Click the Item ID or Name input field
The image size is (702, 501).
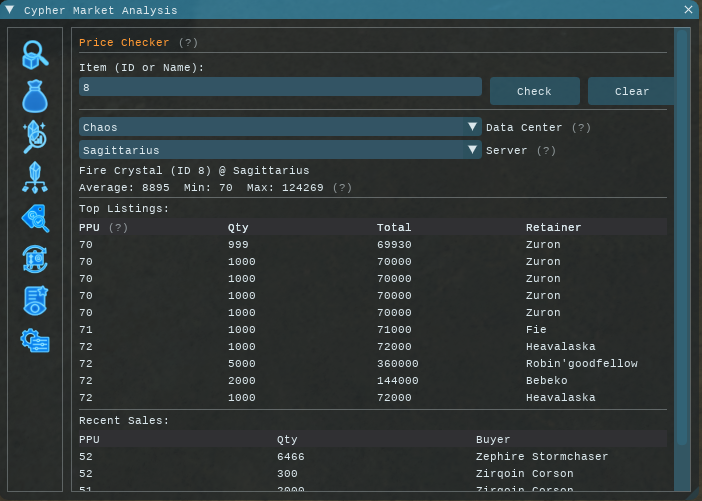coord(280,88)
